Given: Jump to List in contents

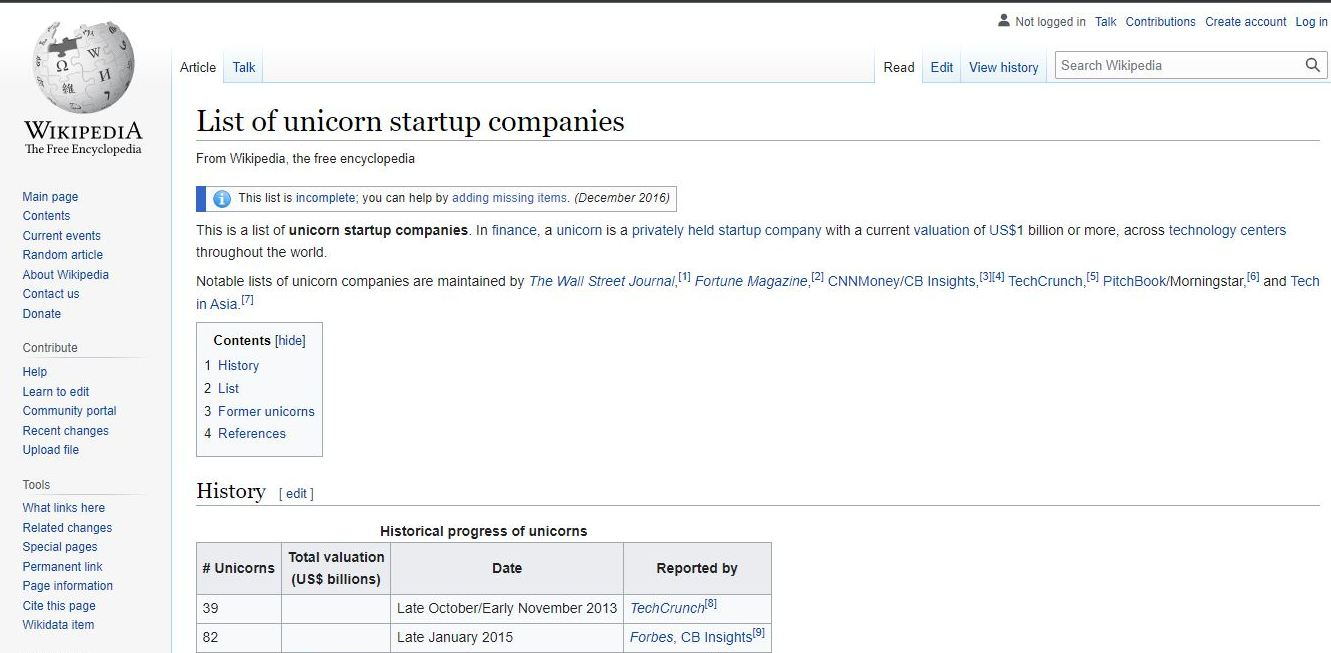Looking at the screenshot, I should pyautogui.click(x=229, y=388).
